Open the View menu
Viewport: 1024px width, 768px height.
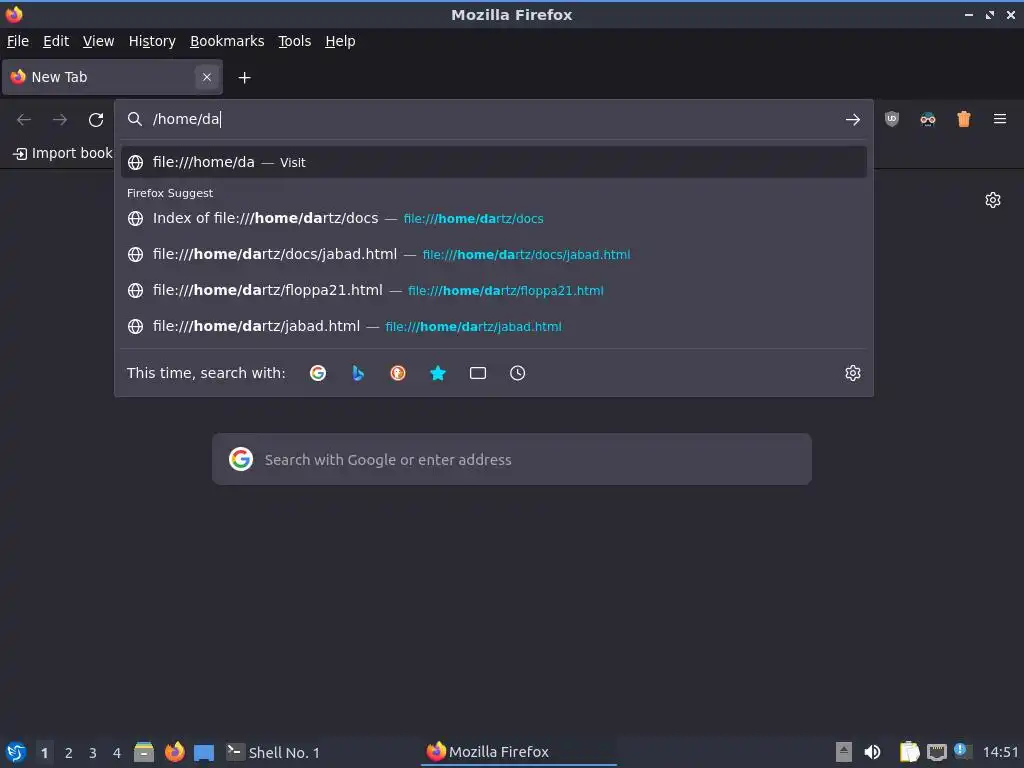point(98,41)
